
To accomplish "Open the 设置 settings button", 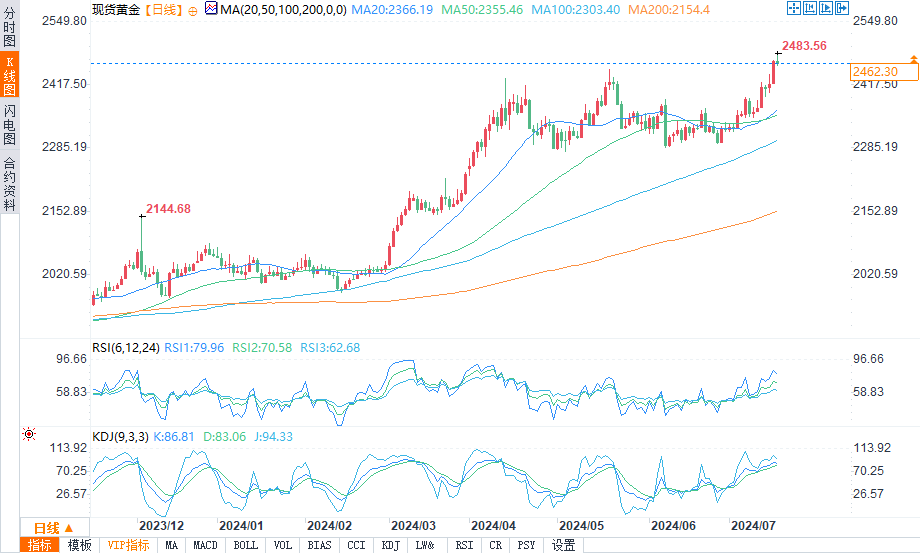I will 564,545.
